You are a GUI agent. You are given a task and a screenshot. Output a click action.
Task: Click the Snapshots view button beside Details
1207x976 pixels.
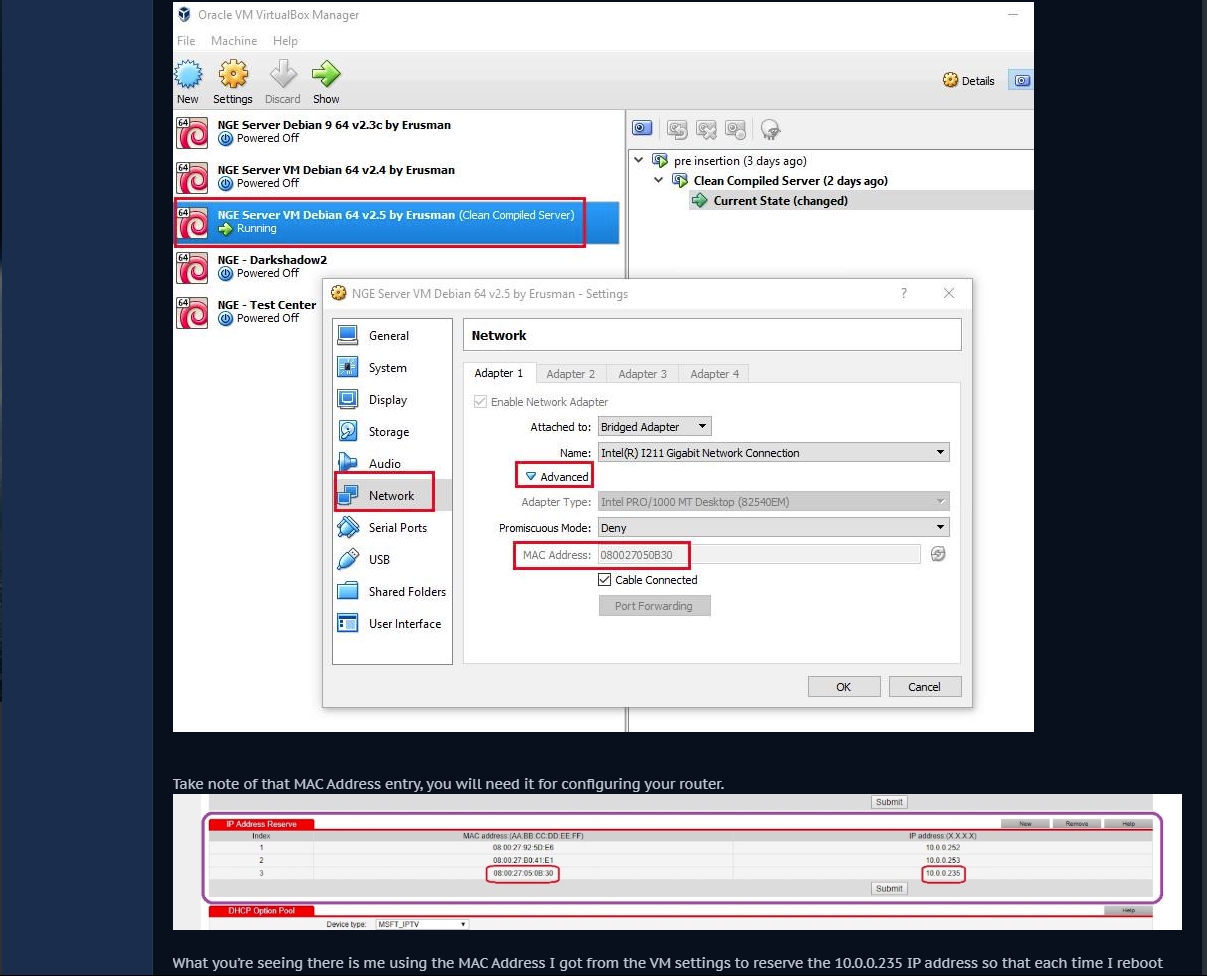(1021, 81)
